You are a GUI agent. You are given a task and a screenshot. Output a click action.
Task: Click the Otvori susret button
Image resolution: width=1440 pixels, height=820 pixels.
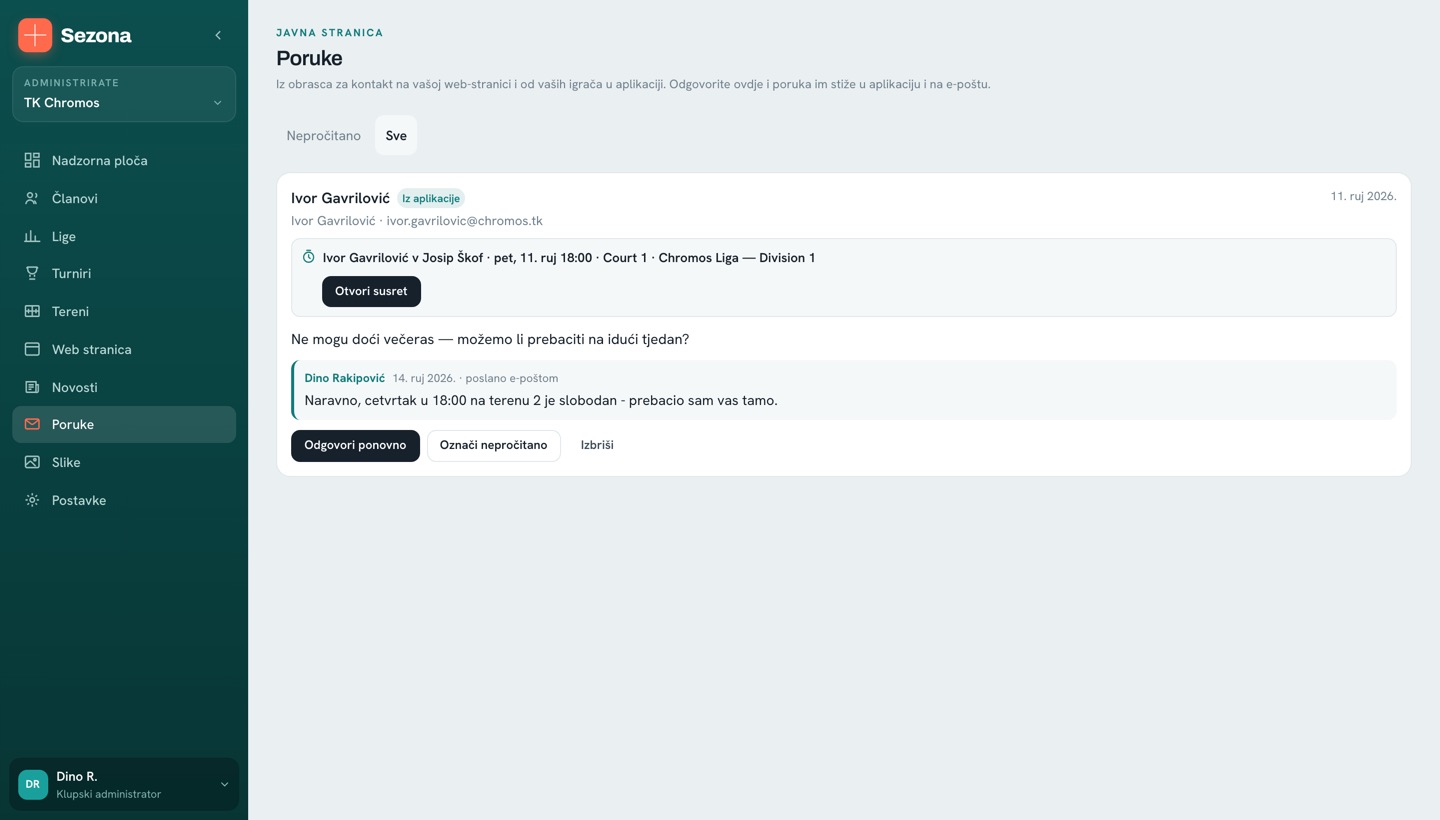coord(371,291)
